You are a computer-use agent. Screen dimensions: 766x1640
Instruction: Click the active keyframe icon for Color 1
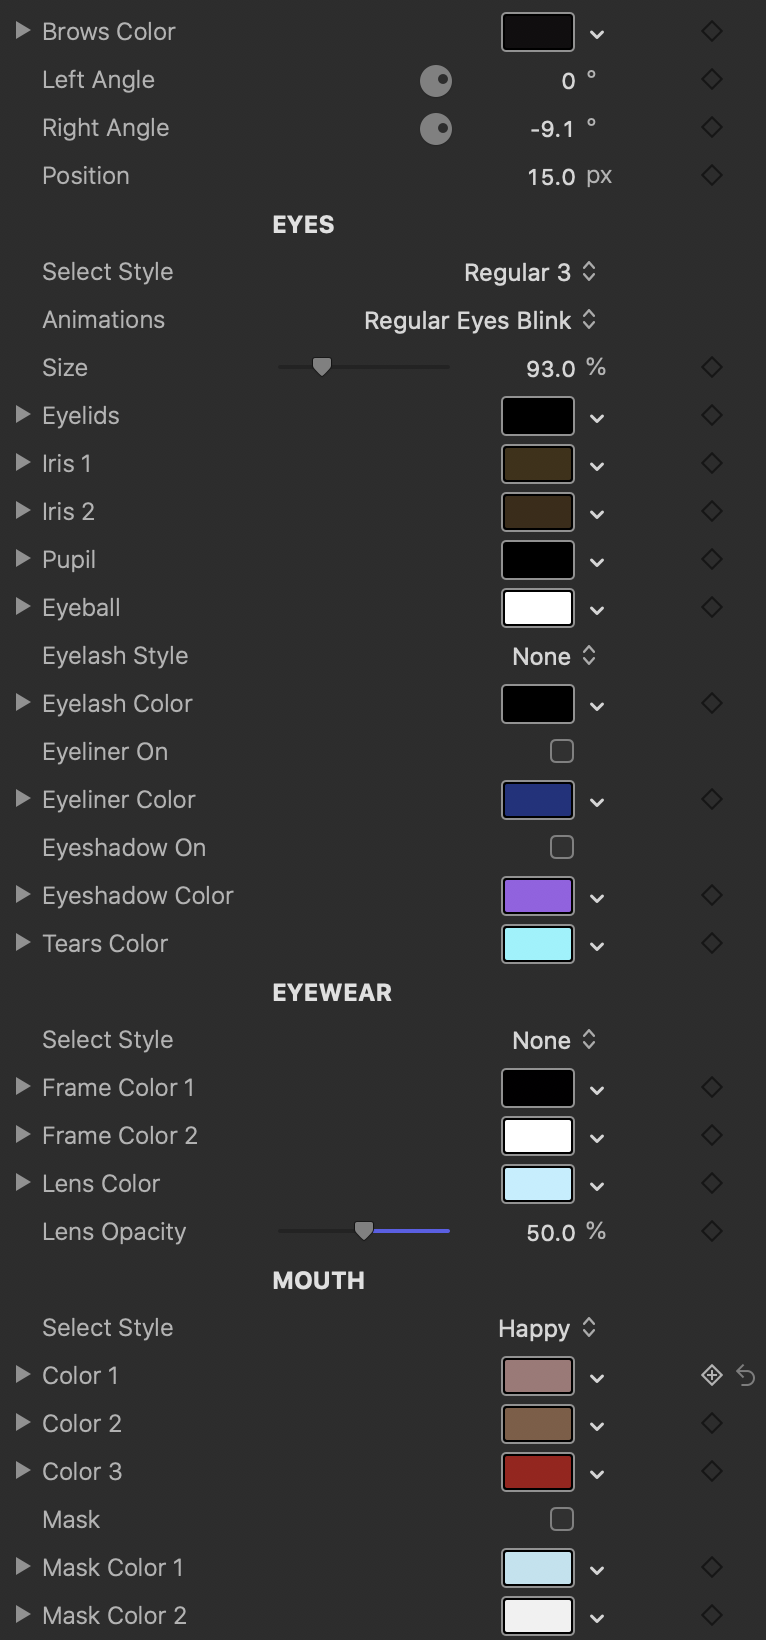pos(711,1376)
